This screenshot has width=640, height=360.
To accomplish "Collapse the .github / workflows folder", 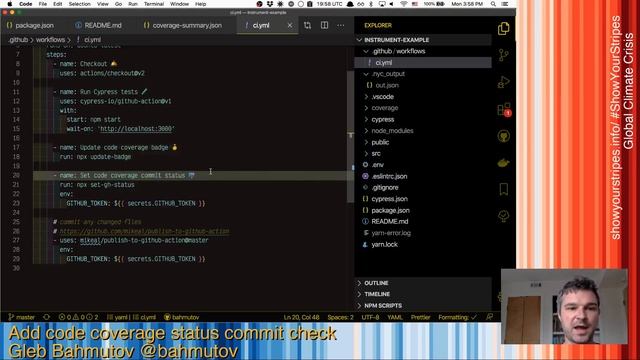I will (423, 51).
